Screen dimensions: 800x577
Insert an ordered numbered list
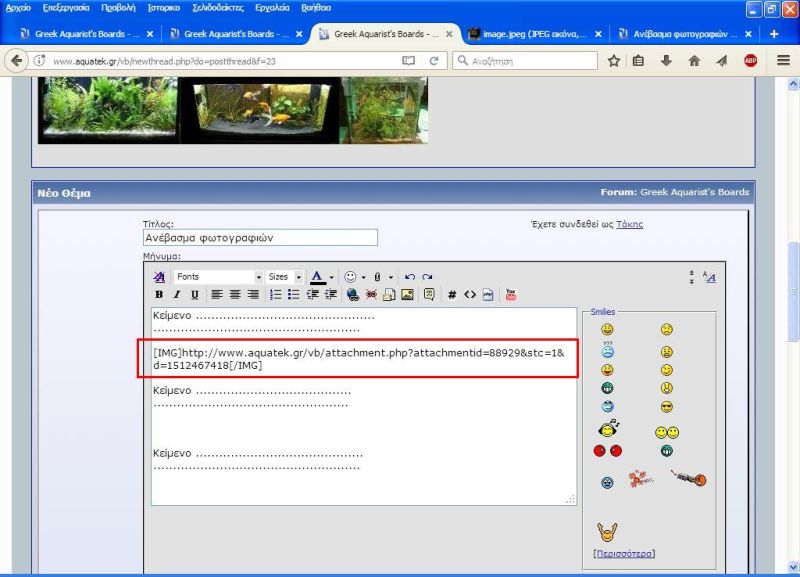pos(276,295)
